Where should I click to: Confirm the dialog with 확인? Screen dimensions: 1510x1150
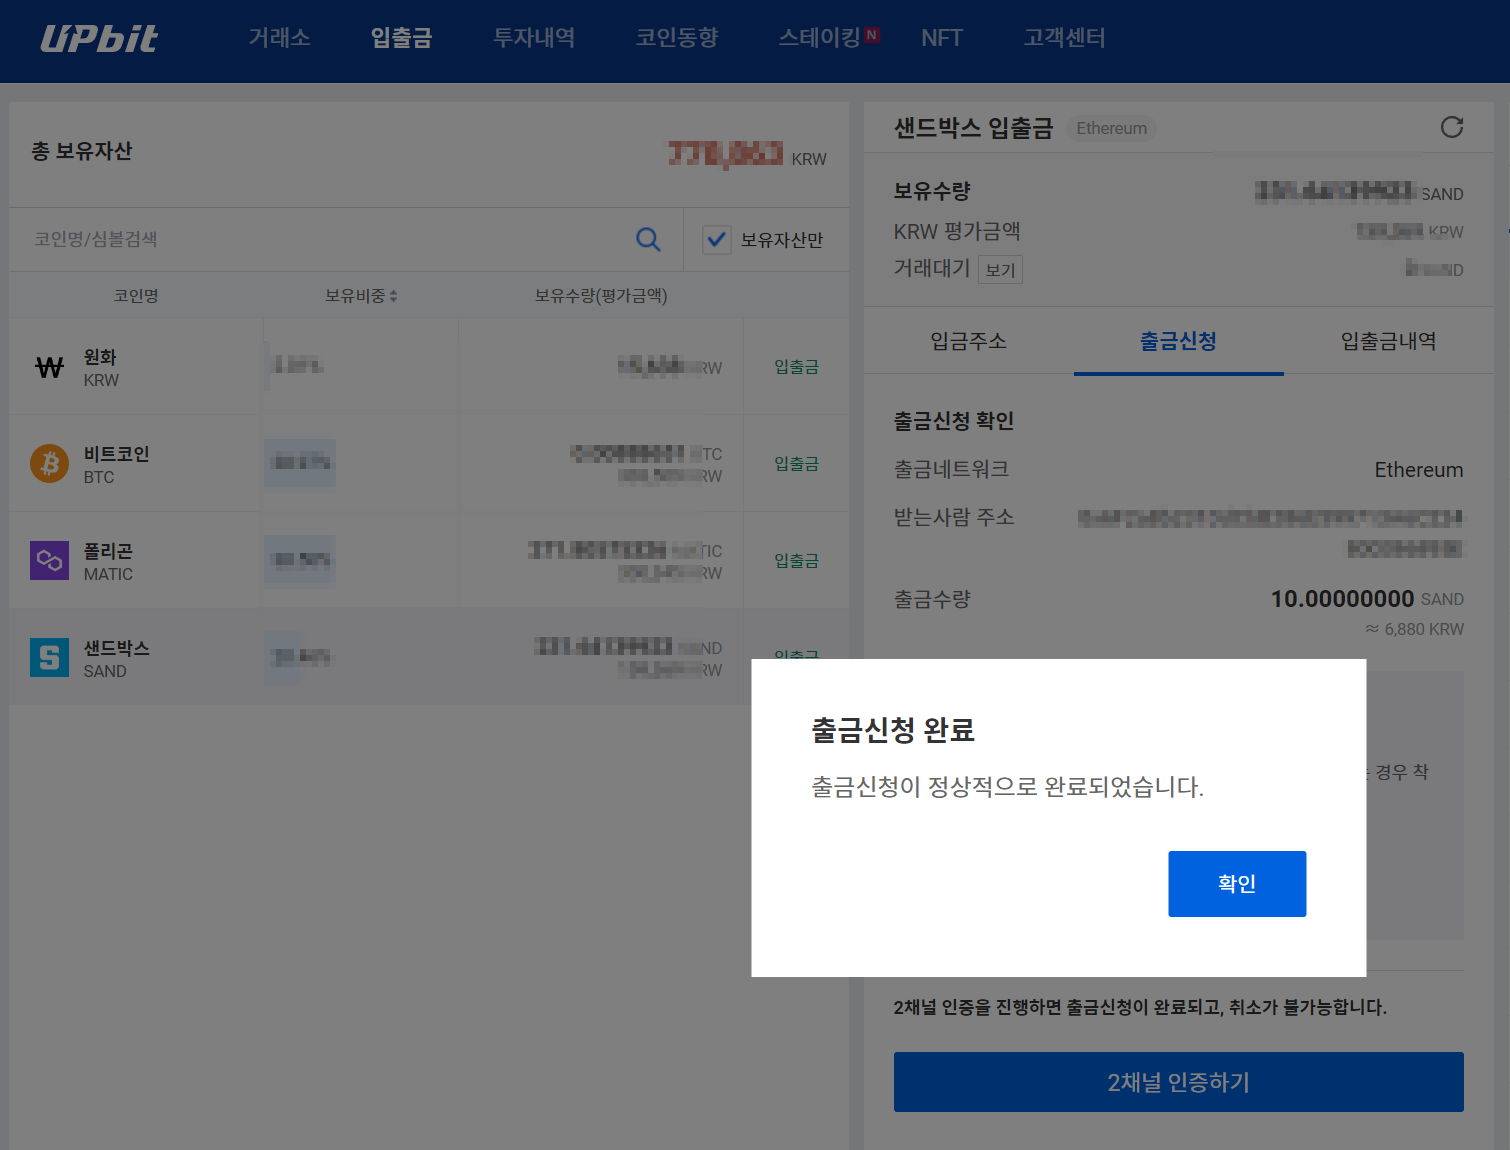(x=1237, y=884)
